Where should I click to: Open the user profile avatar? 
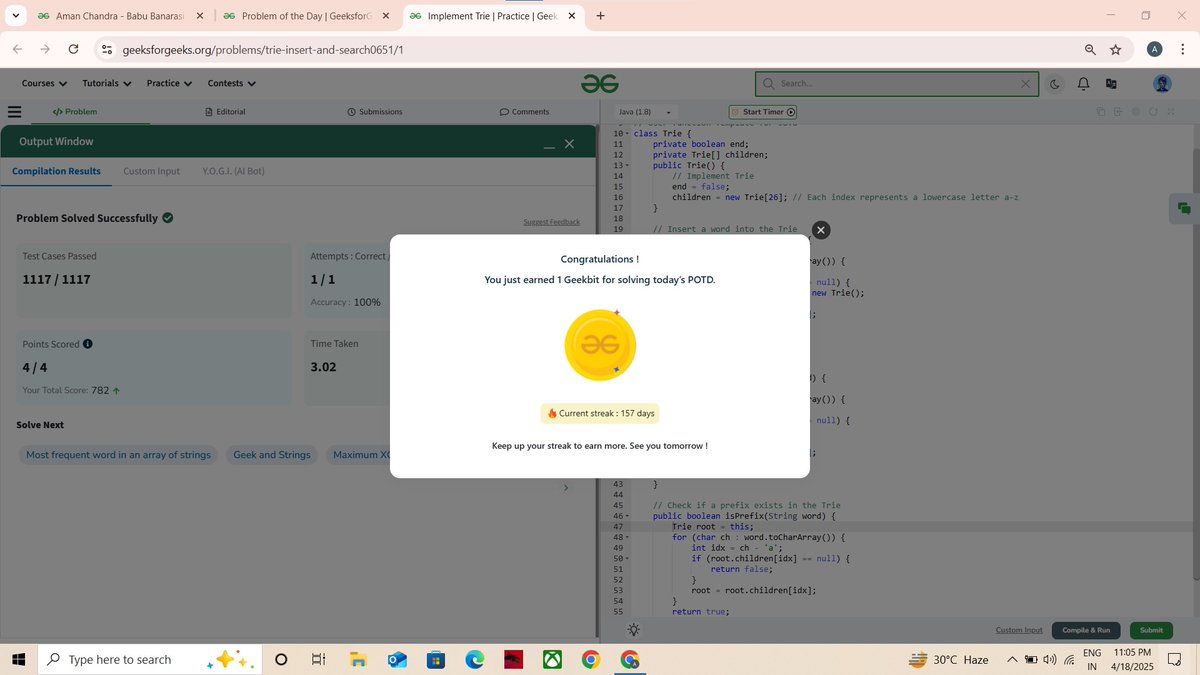pyautogui.click(x=1162, y=84)
